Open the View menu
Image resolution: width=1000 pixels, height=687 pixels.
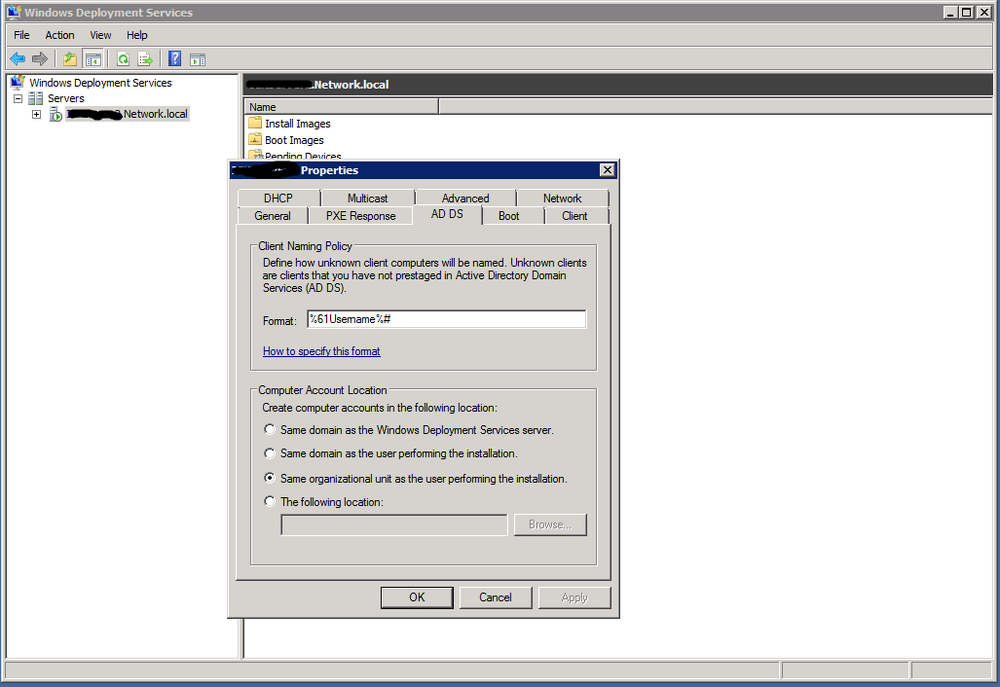click(x=100, y=35)
